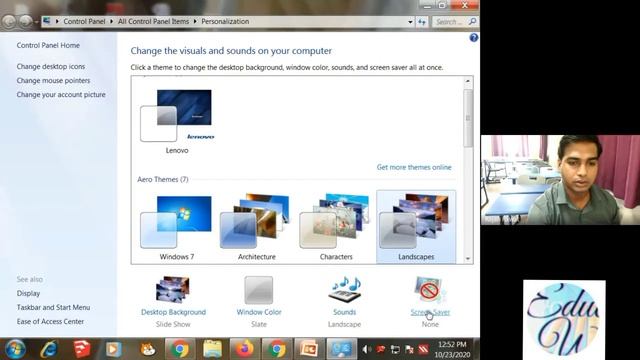Click the blue help question mark icon

(473, 38)
